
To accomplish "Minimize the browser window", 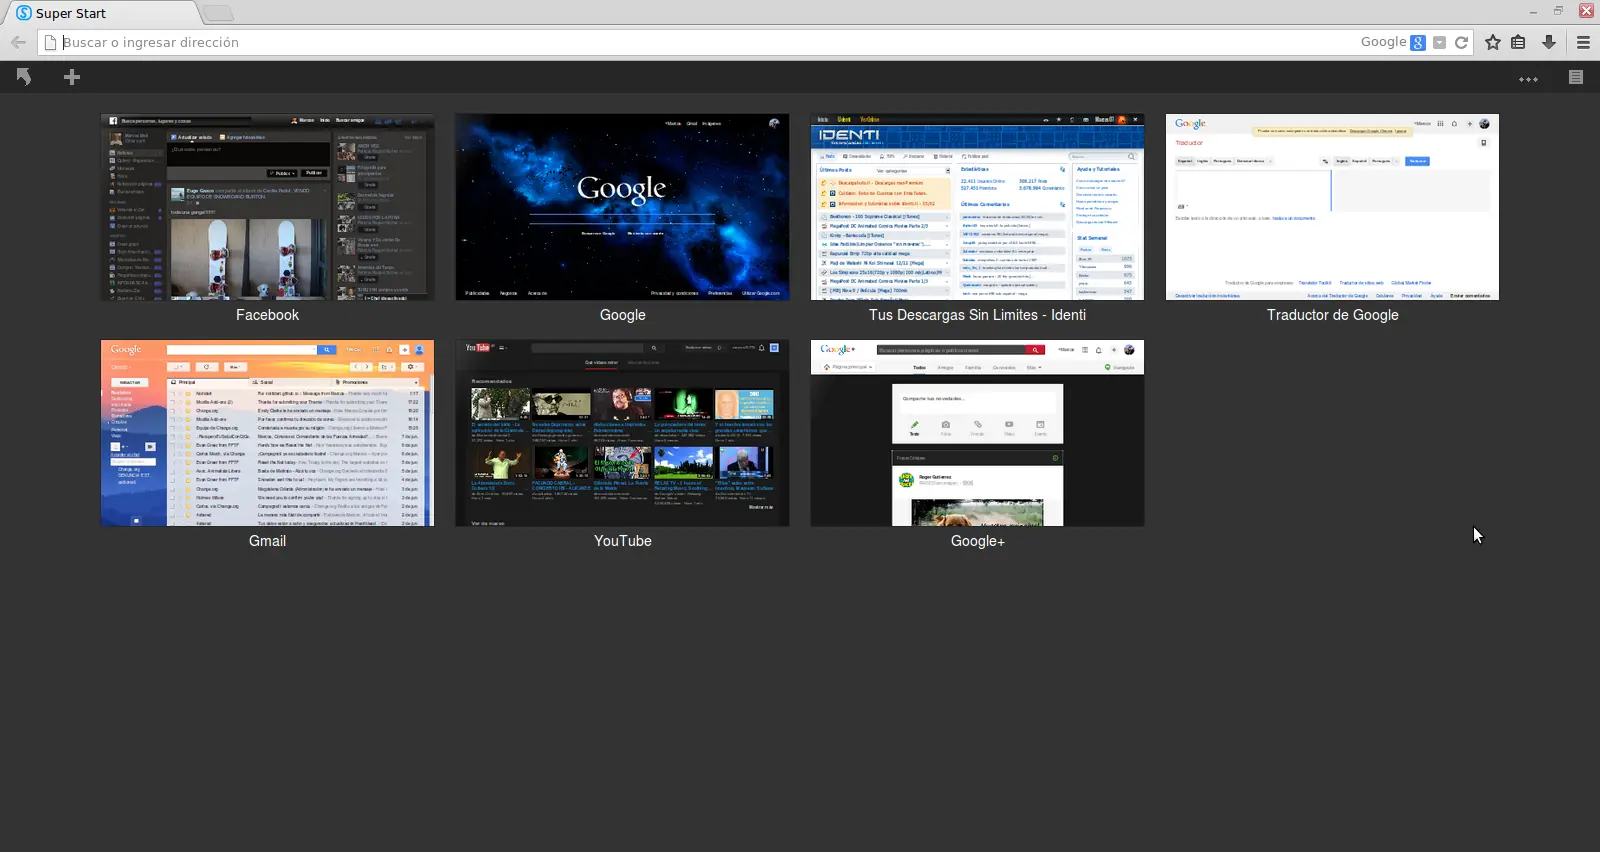I will coord(1533,11).
